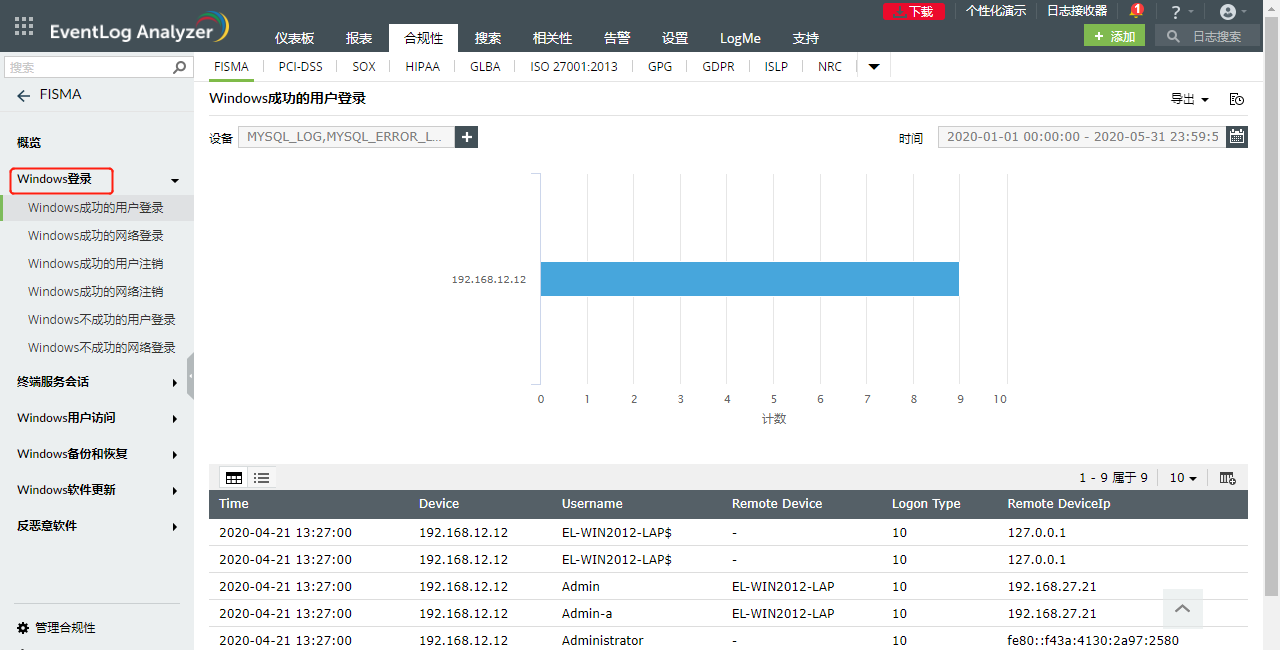Switch to table grid view
This screenshot has height=650, width=1280.
pyautogui.click(x=234, y=478)
